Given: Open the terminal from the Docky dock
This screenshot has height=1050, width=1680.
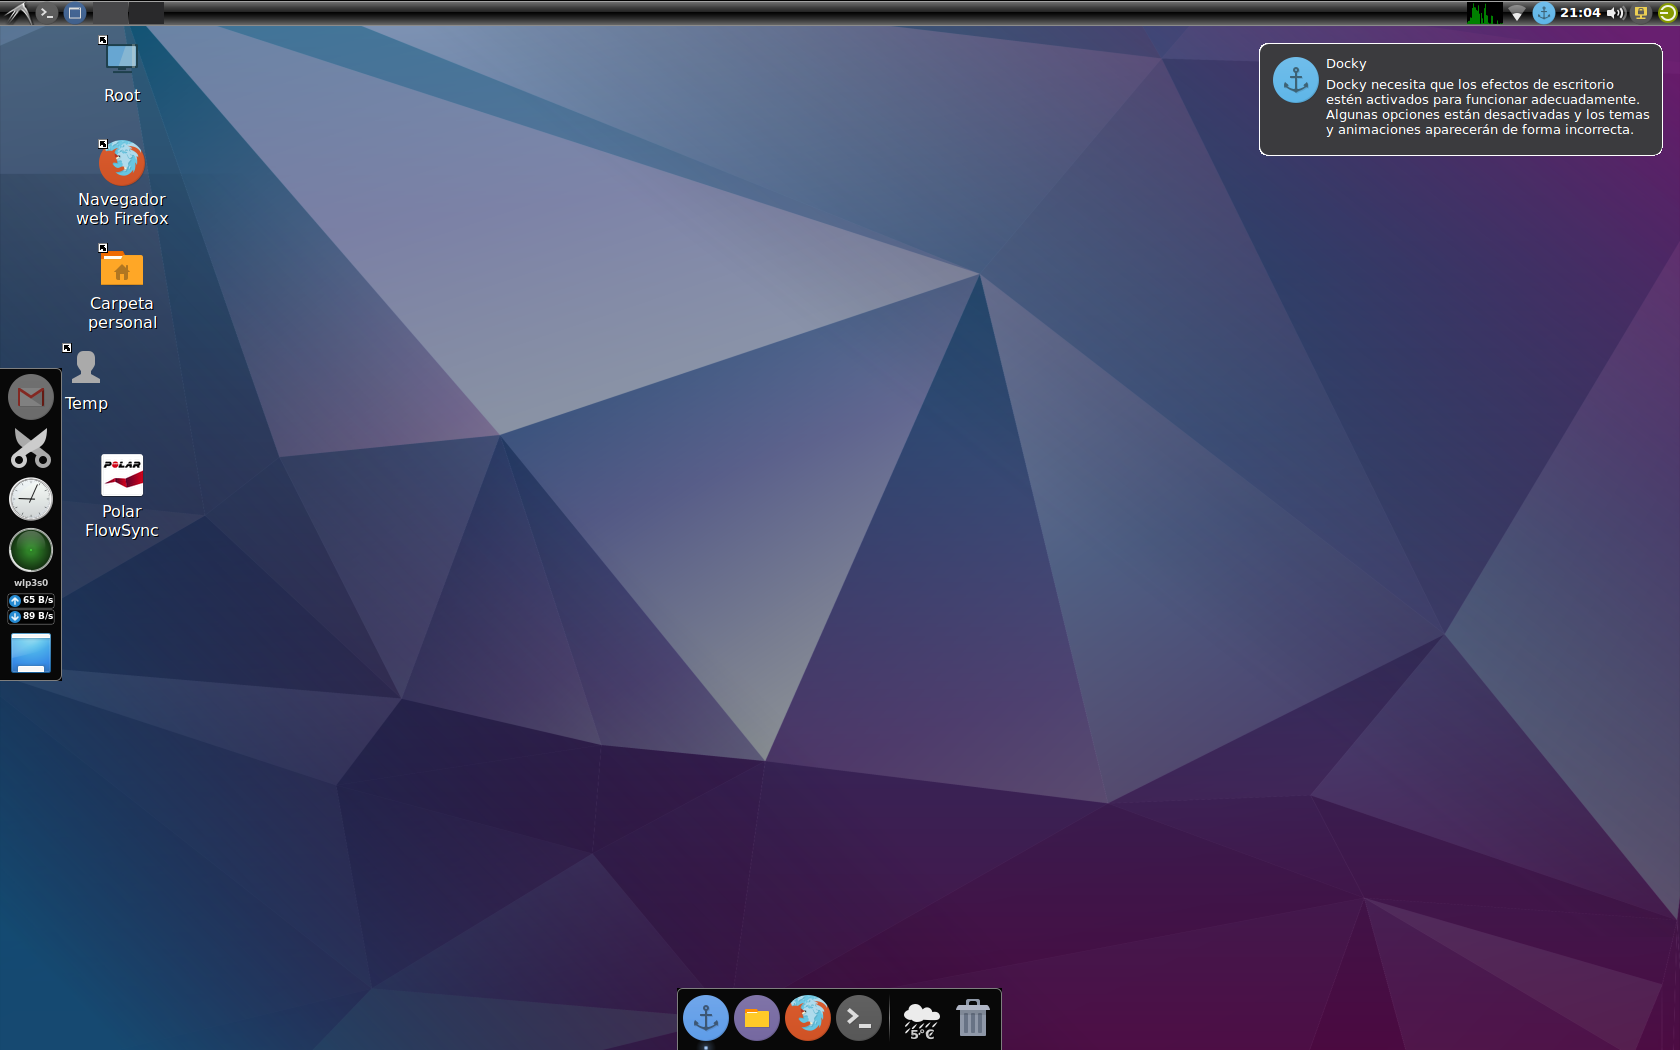Looking at the screenshot, I should pos(859,1018).
